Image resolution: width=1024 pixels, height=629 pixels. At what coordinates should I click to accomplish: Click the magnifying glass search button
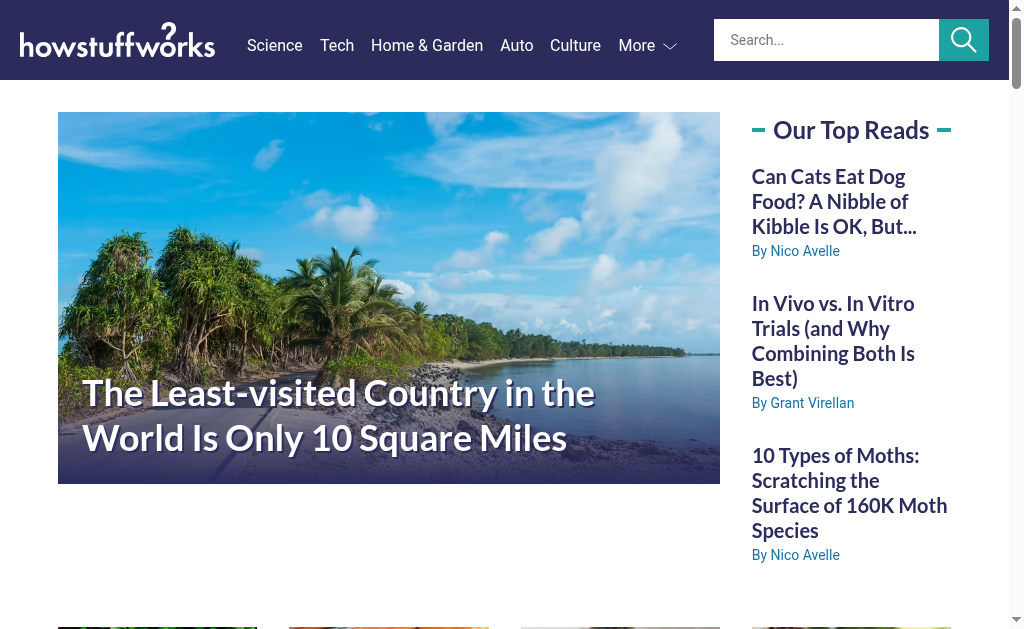point(963,40)
